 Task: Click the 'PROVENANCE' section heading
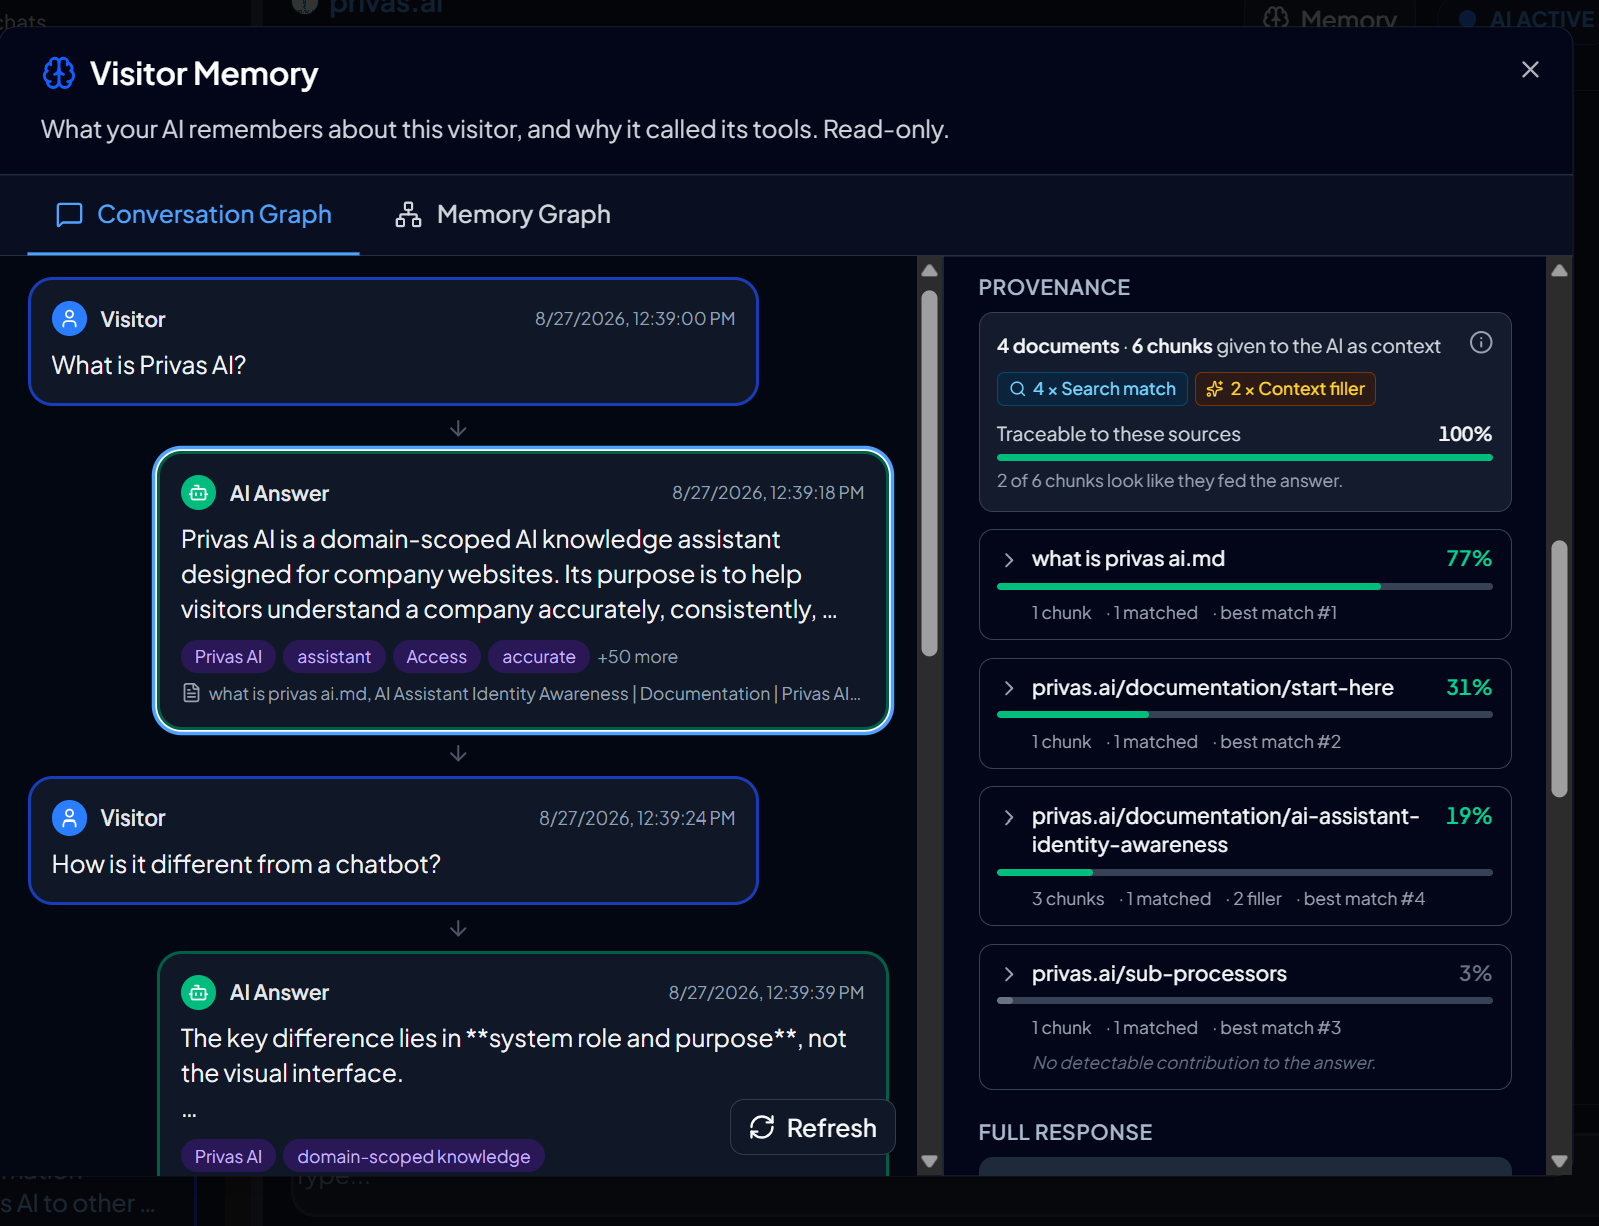click(1054, 288)
